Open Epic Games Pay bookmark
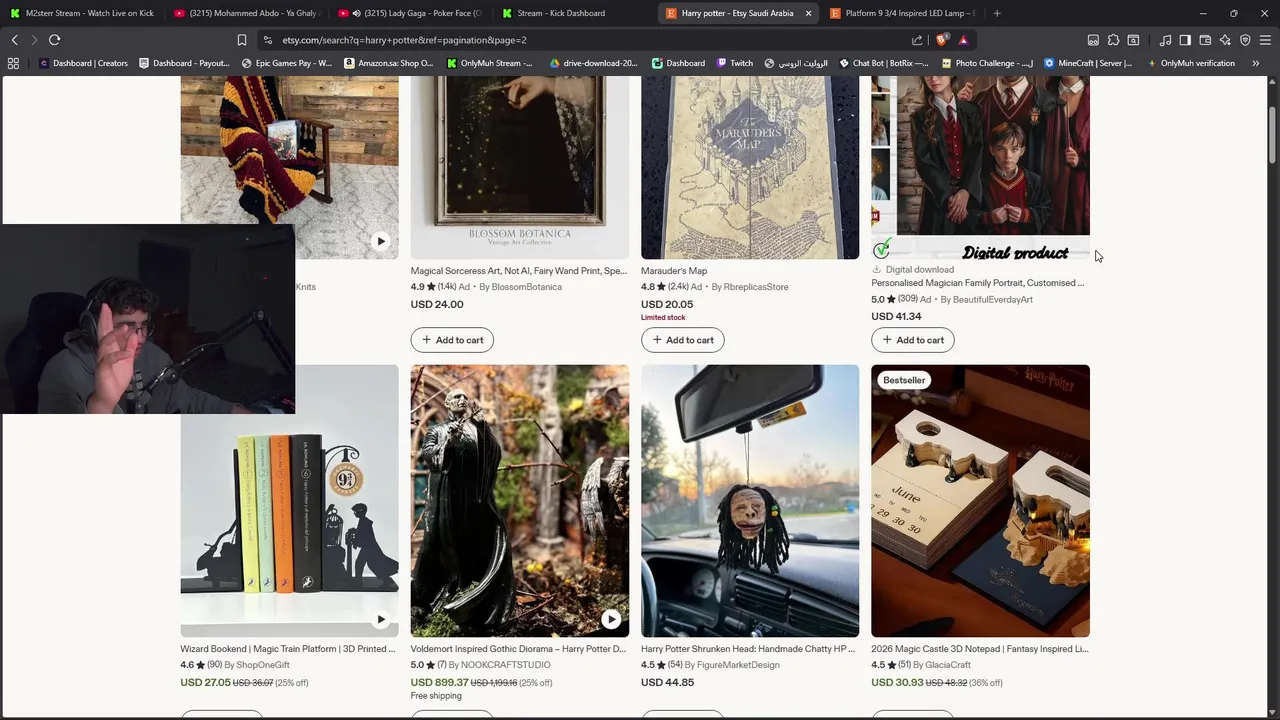This screenshot has width=1280, height=720. (287, 63)
